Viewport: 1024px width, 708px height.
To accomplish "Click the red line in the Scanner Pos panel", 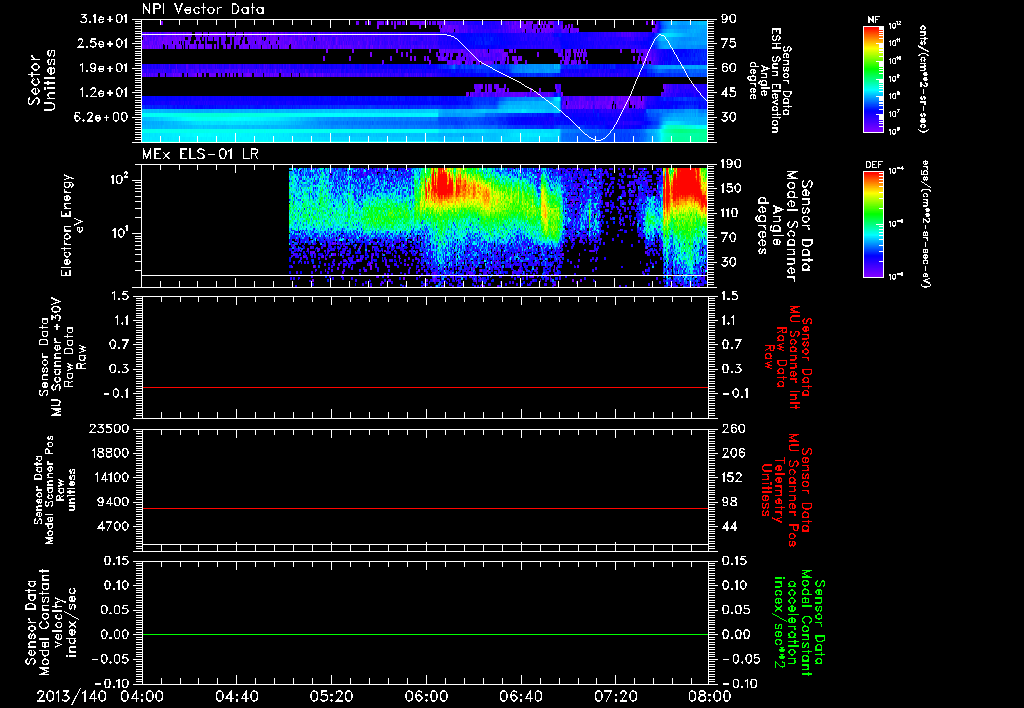I will pyautogui.click(x=425, y=508).
